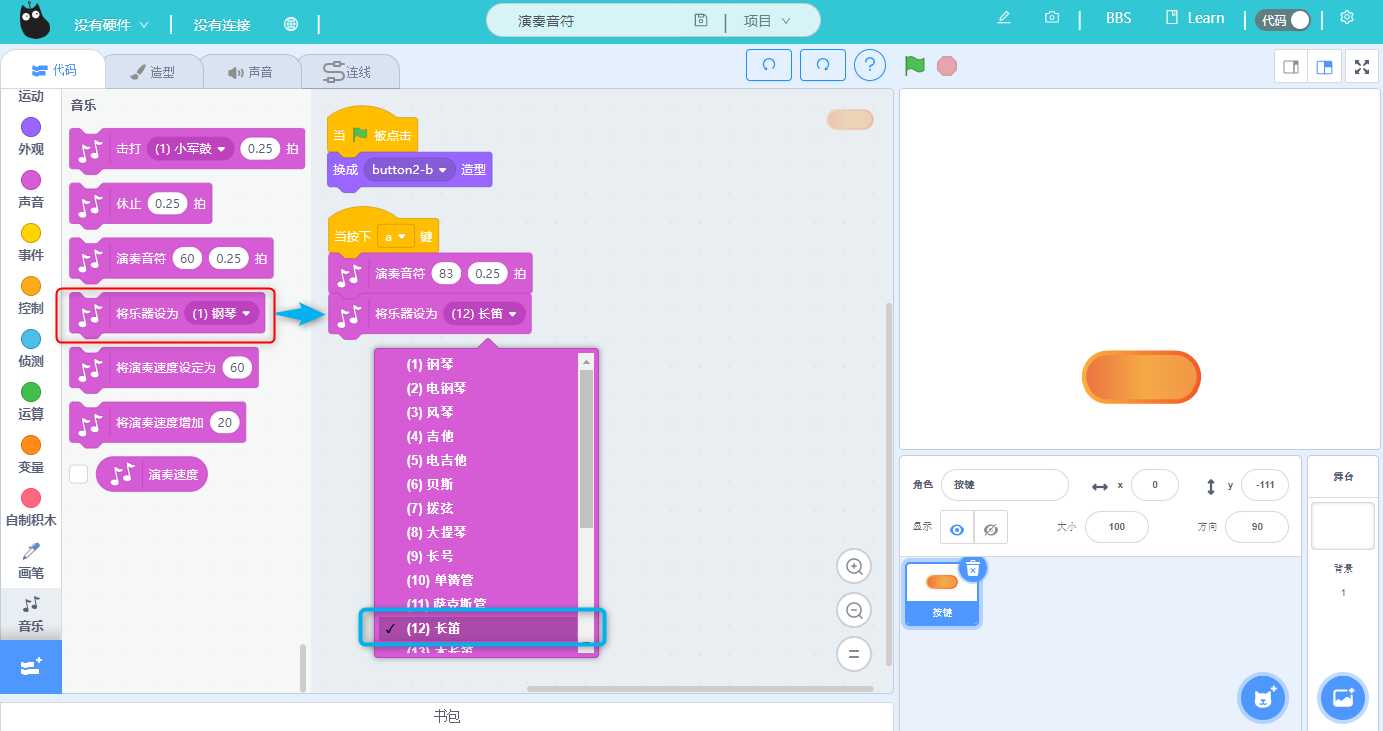Toggle the 代码 code mode switch
Screen dimensions: 1383x731
1283,20
